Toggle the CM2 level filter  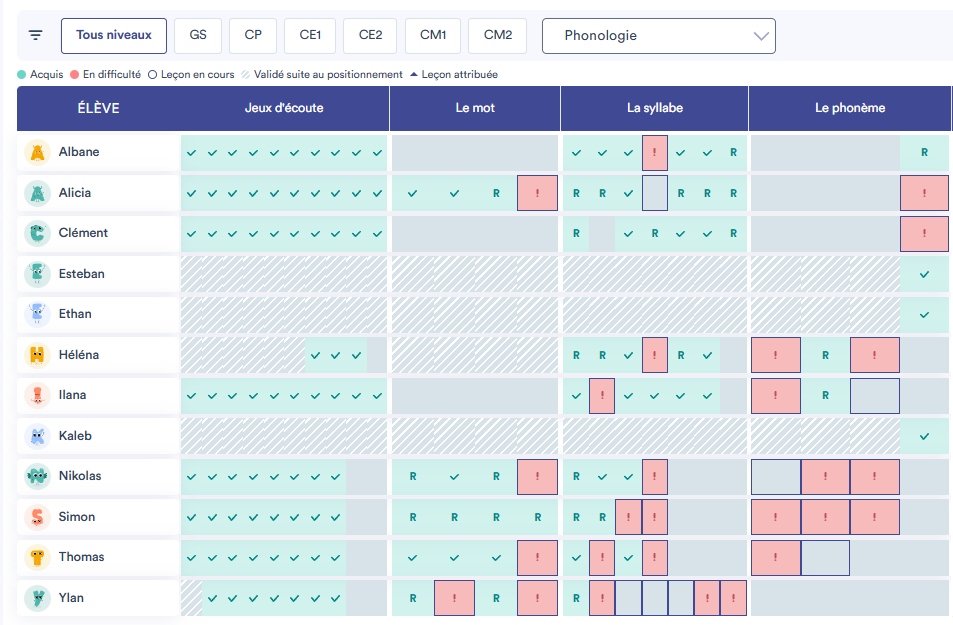click(498, 36)
